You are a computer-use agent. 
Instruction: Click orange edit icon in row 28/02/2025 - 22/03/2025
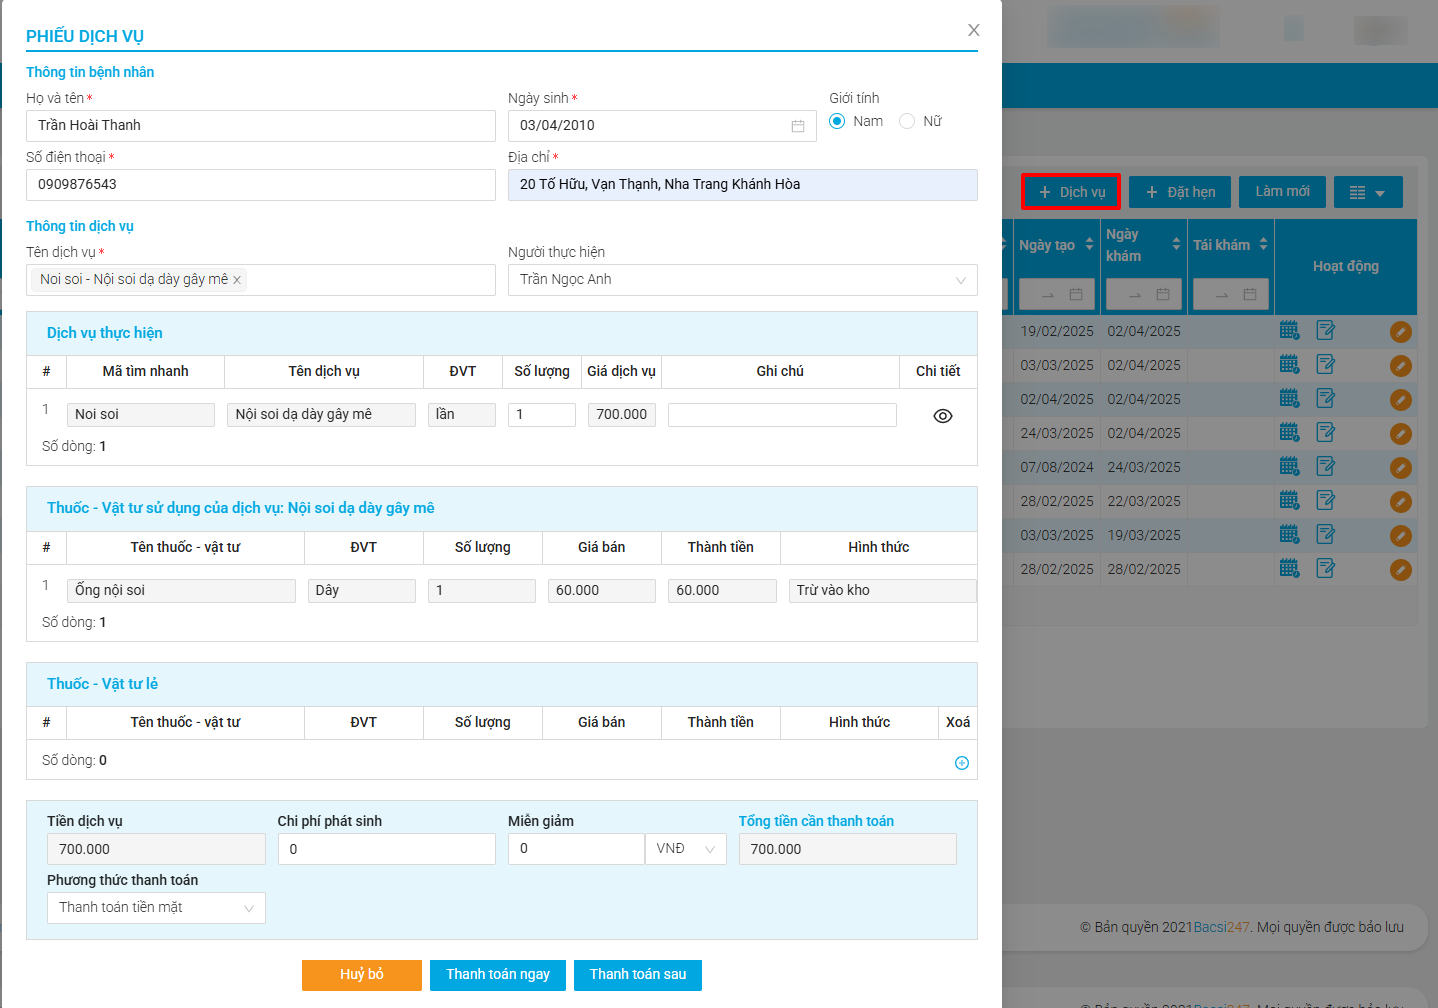1401,502
